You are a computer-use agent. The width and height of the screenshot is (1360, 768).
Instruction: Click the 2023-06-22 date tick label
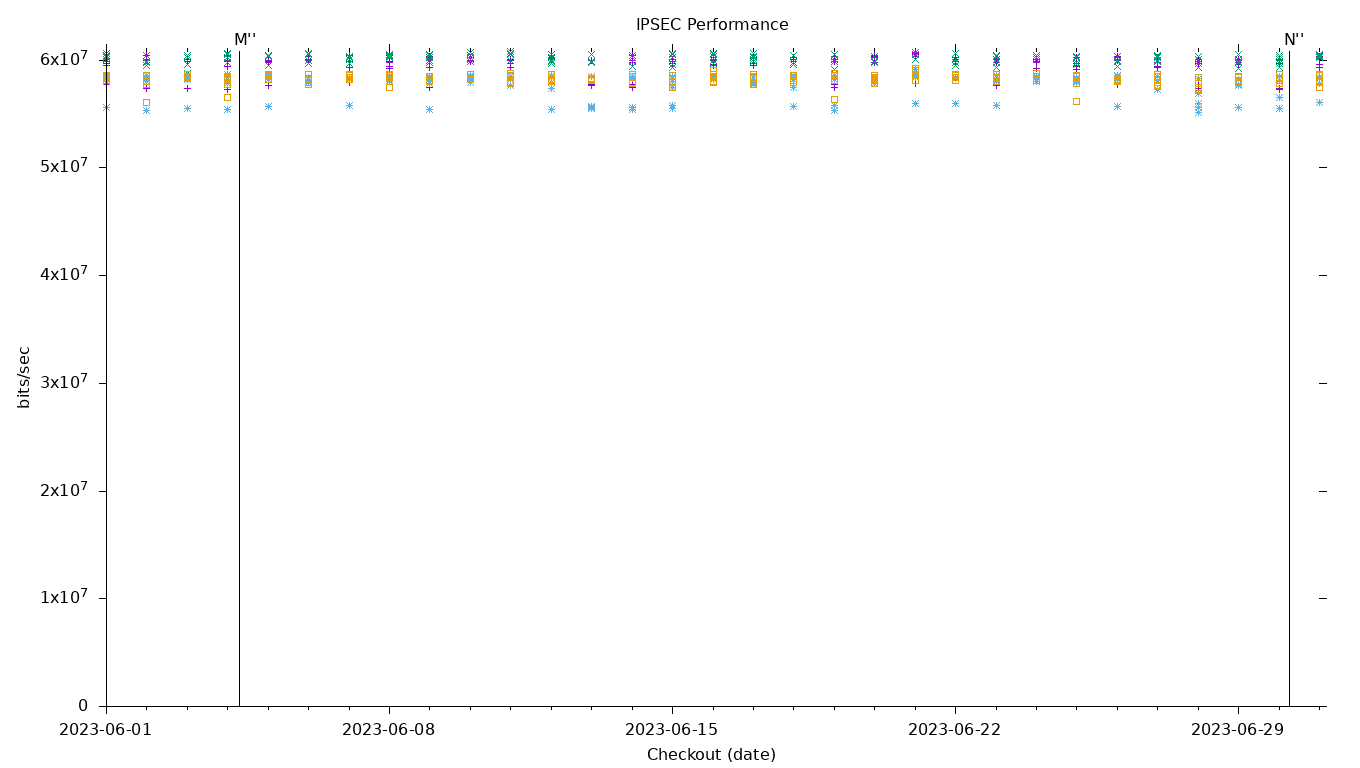(x=955, y=730)
